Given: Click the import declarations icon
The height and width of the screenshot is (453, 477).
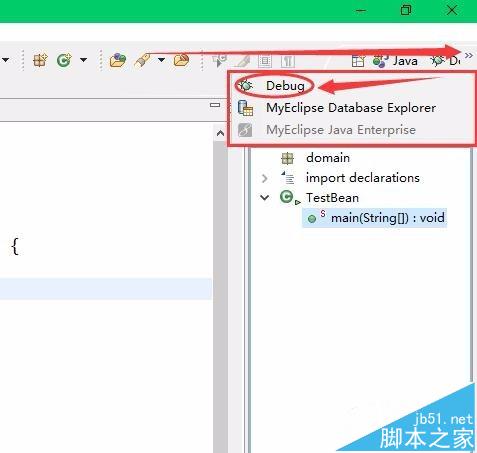Looking at the screenshot, I should [288, 178].
